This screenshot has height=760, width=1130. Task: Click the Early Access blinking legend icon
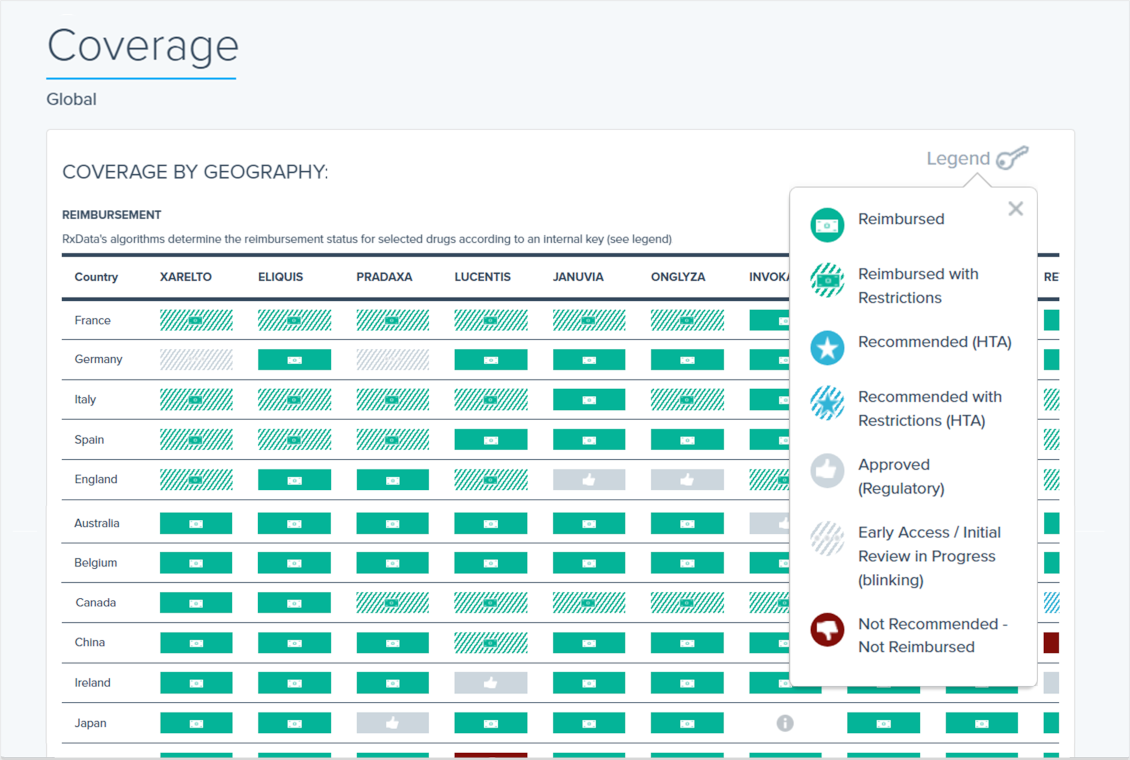827,538
